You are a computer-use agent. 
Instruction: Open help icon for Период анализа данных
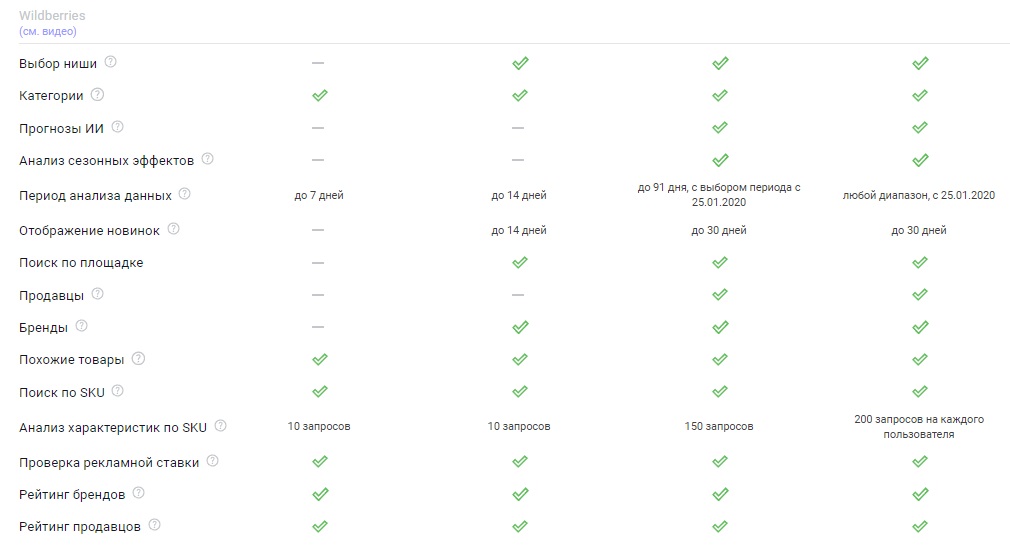184,195
